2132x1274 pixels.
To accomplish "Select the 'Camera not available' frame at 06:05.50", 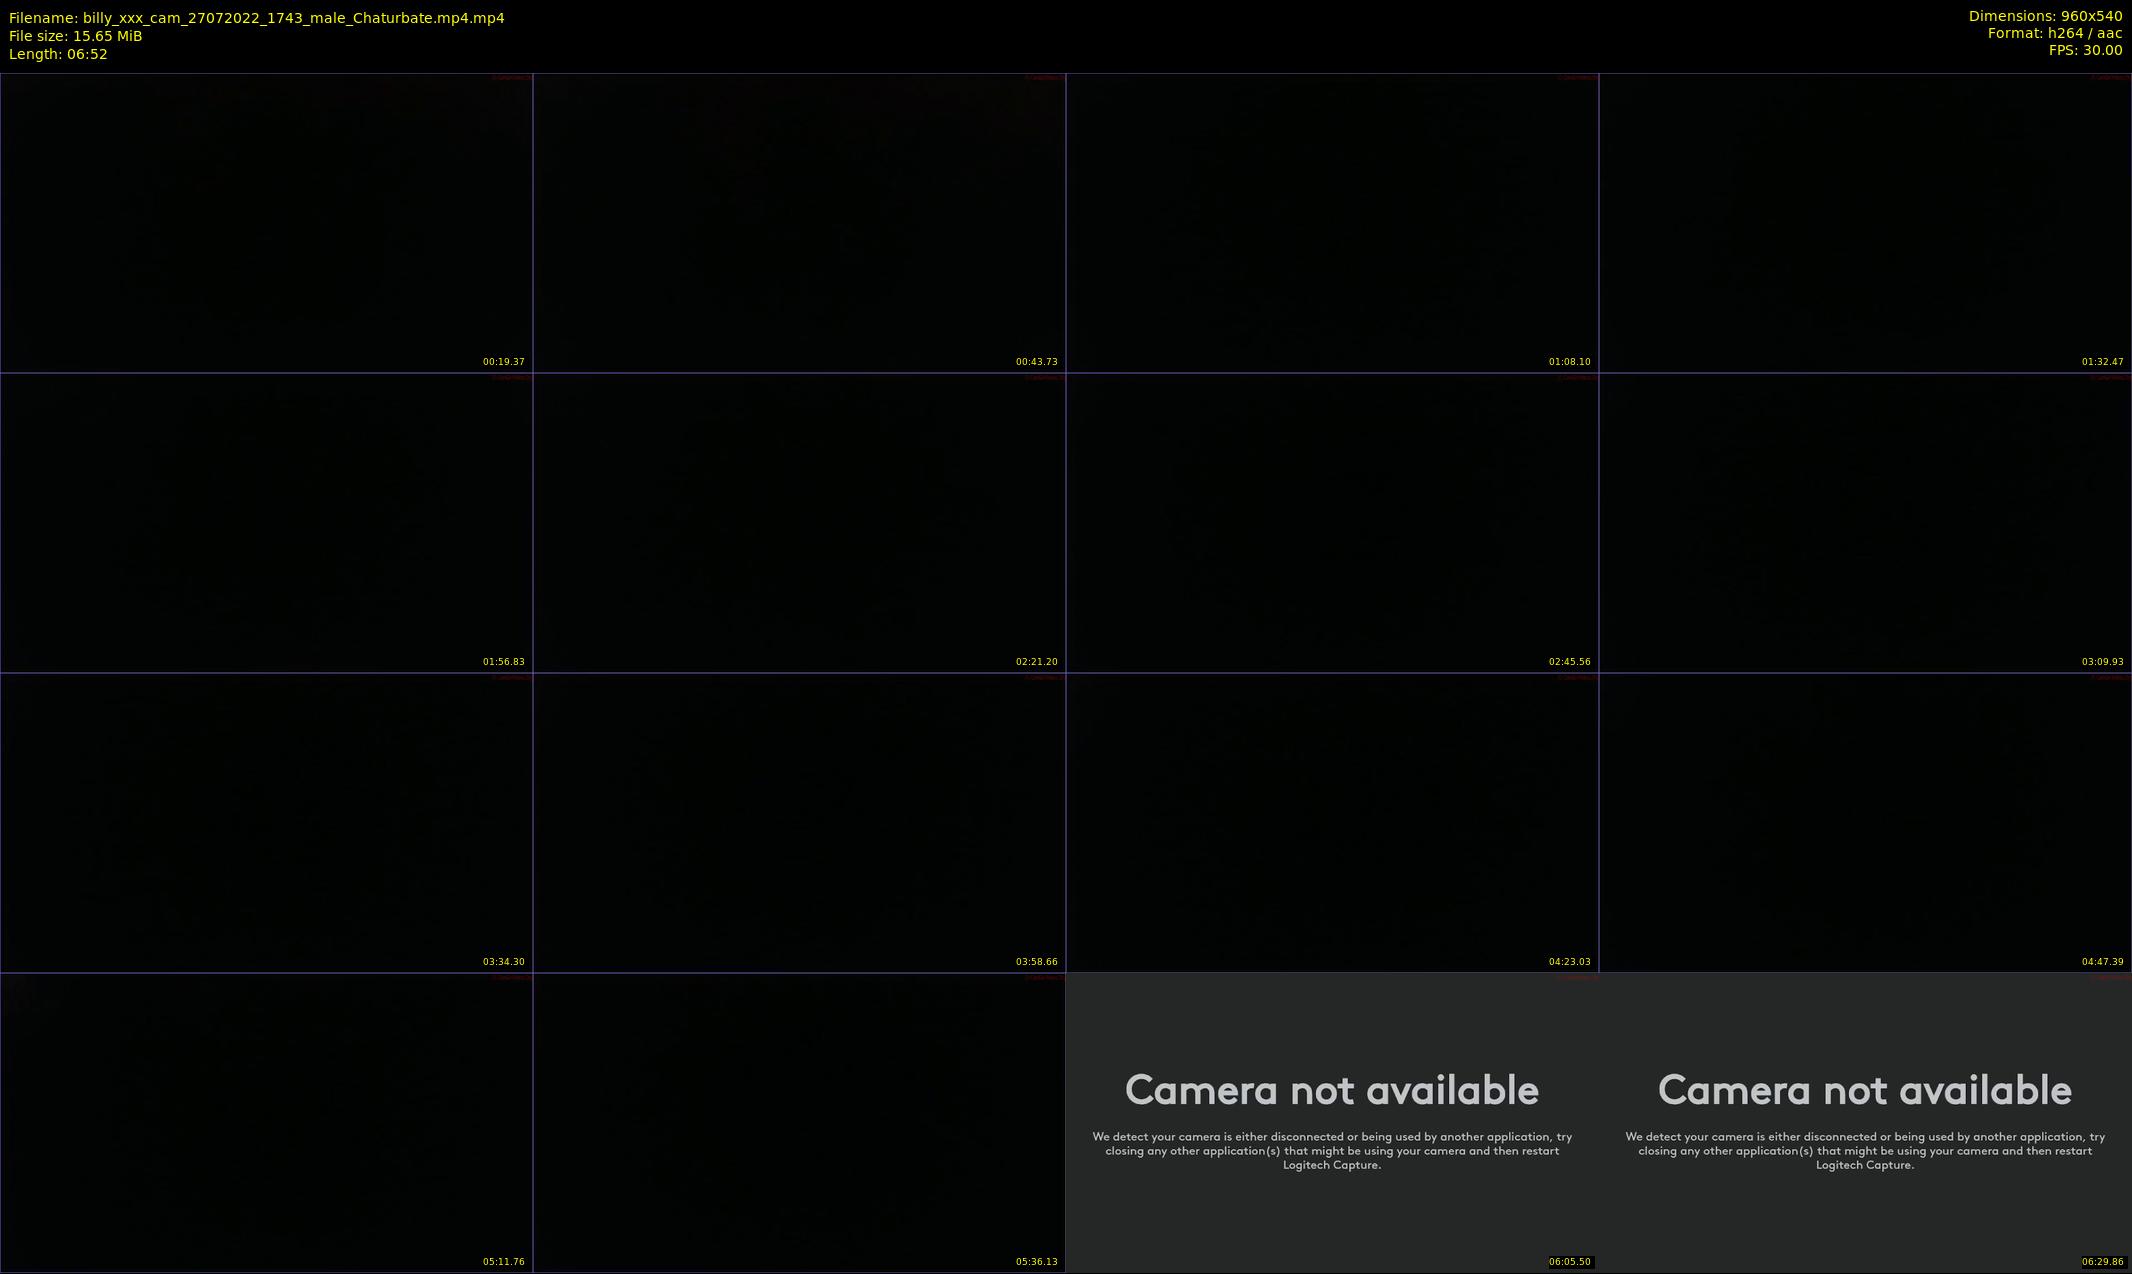I will [1332, 1123].
